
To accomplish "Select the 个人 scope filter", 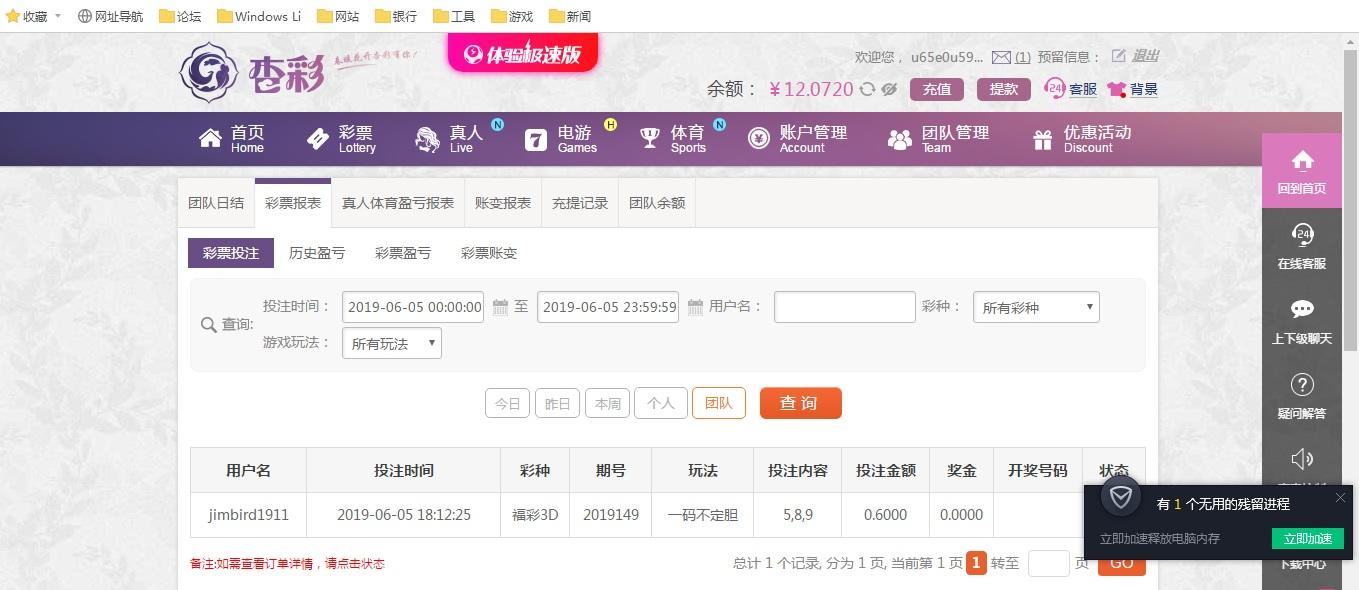I will [x=661, y=403].
